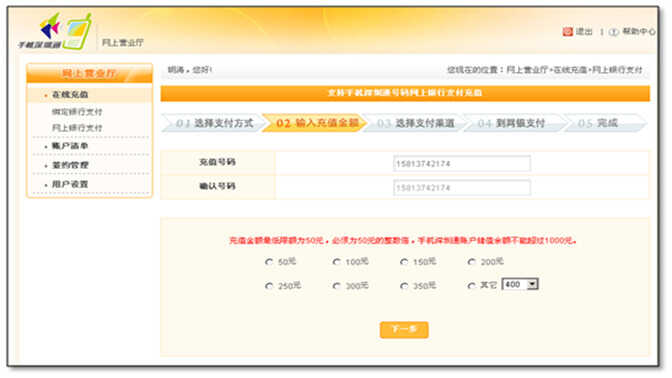Click step 05 完成
672x378 pixels.
coord(604,123)
